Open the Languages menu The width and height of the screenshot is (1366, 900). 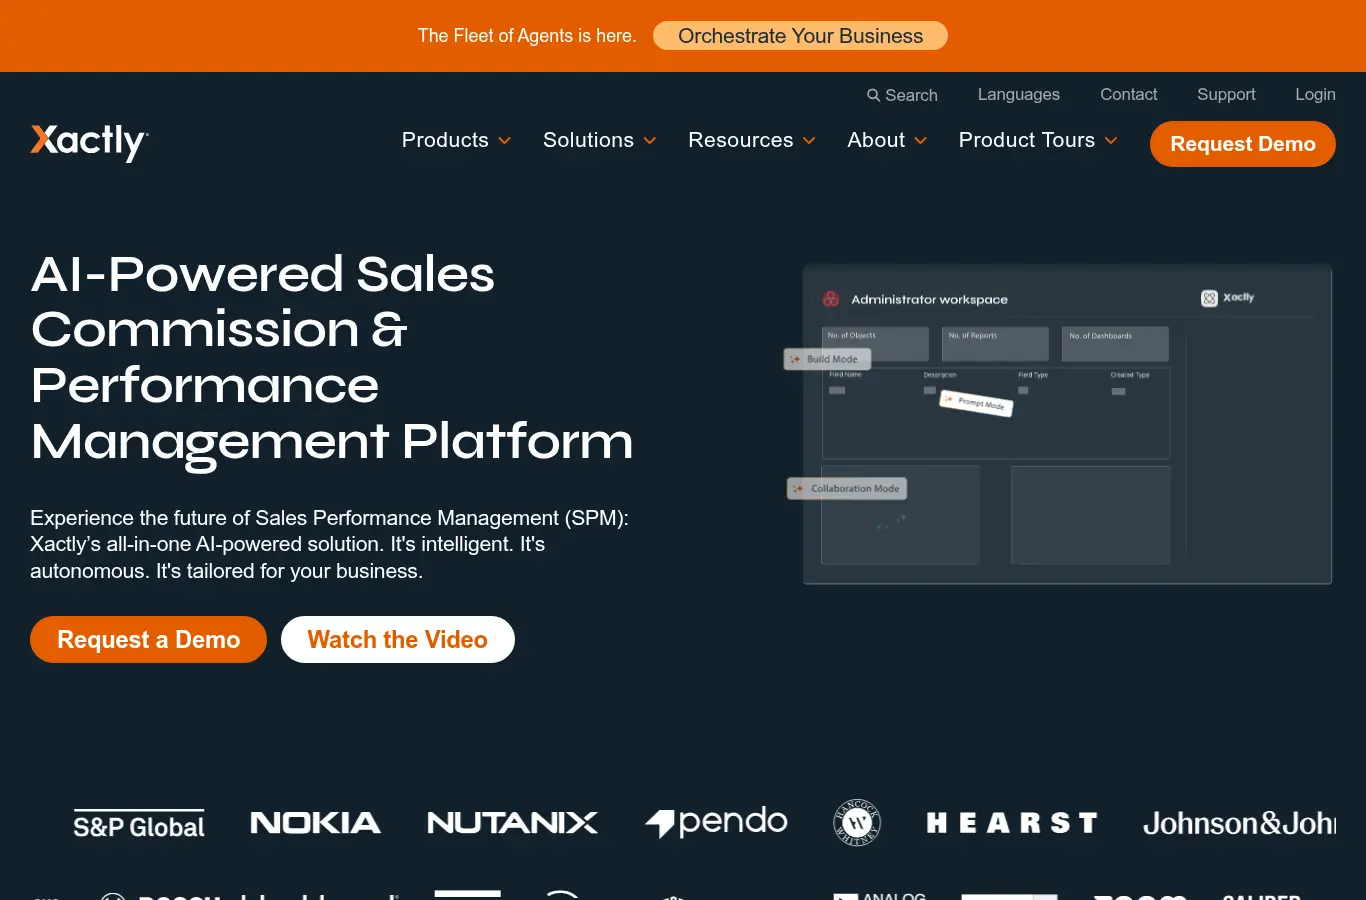coord(1019,94)
